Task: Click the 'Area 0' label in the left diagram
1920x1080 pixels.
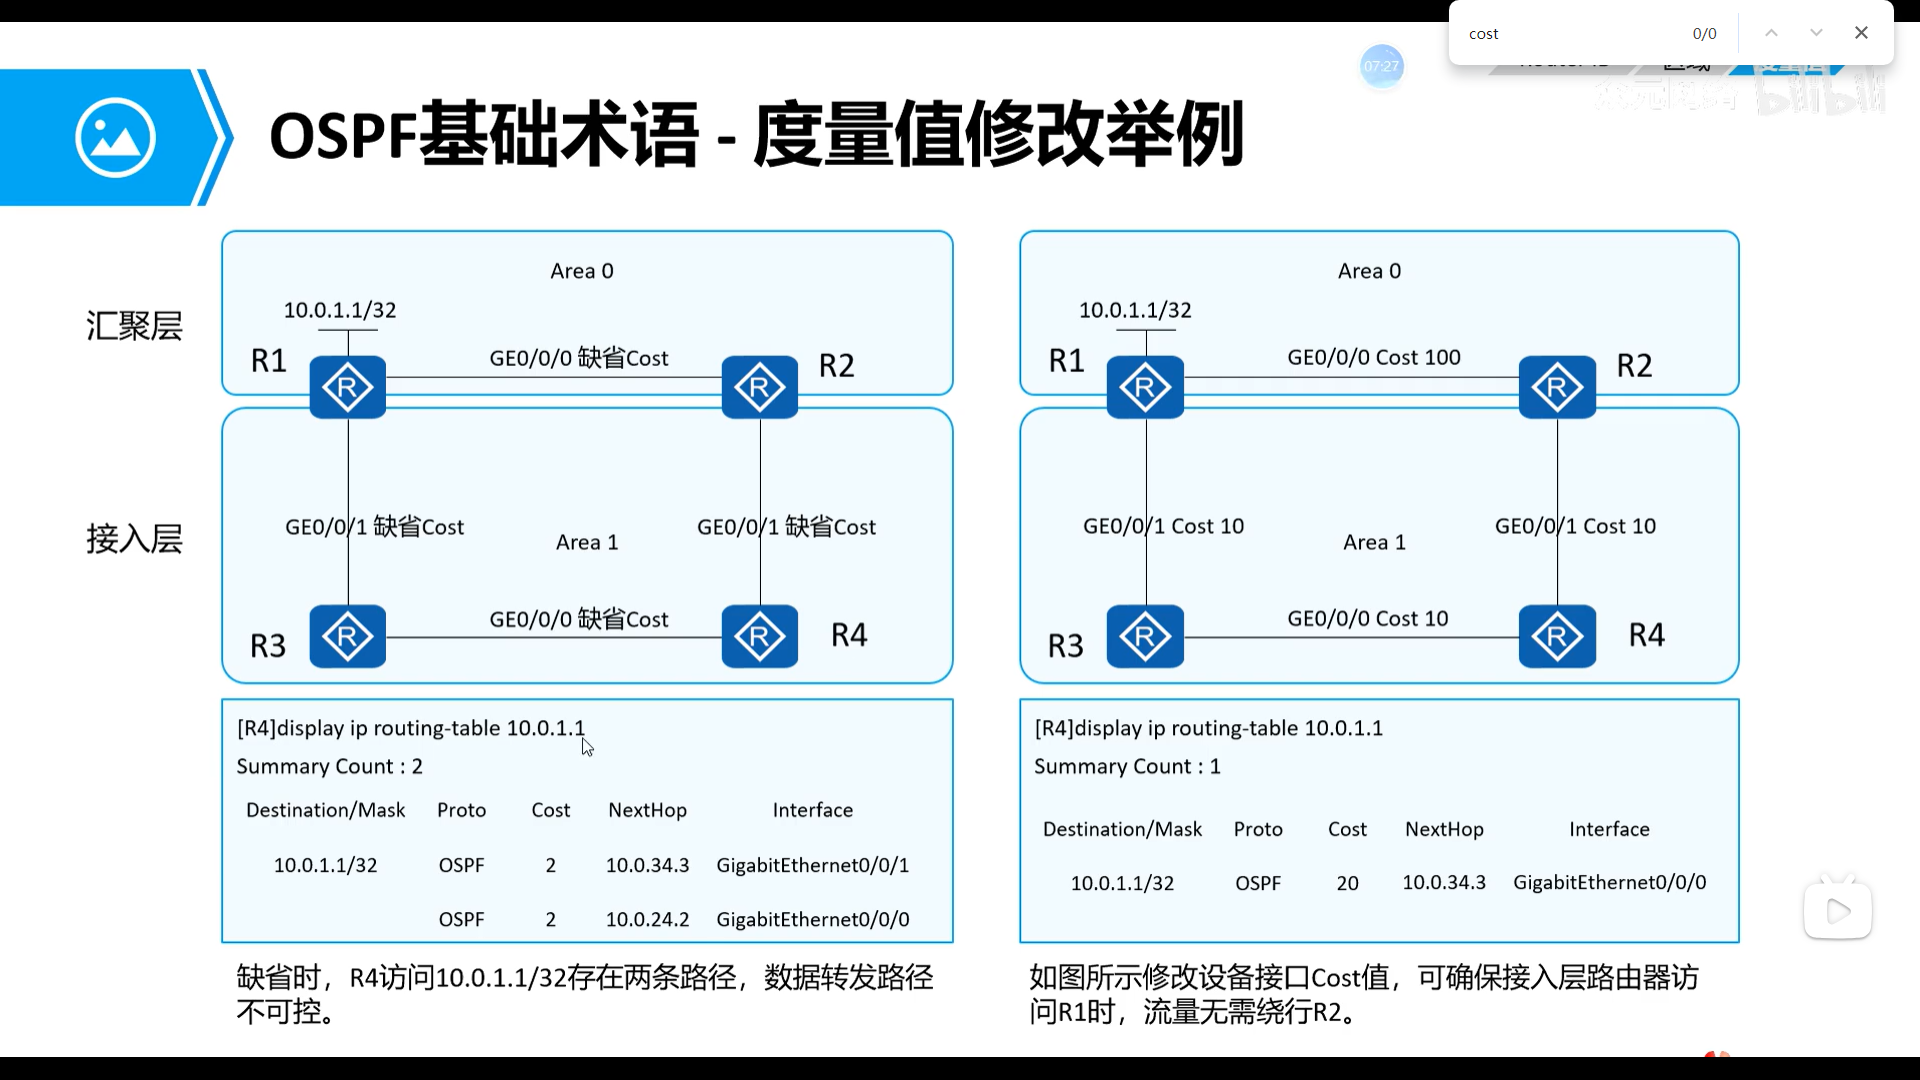Action: [582, 271]
